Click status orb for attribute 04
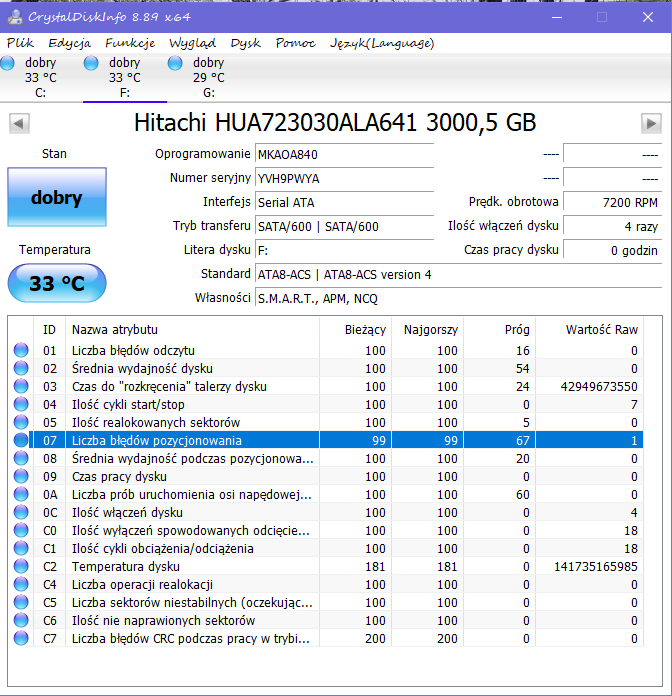Image resolution: width=672 pixels, height=696 pixels. (21, 404)
